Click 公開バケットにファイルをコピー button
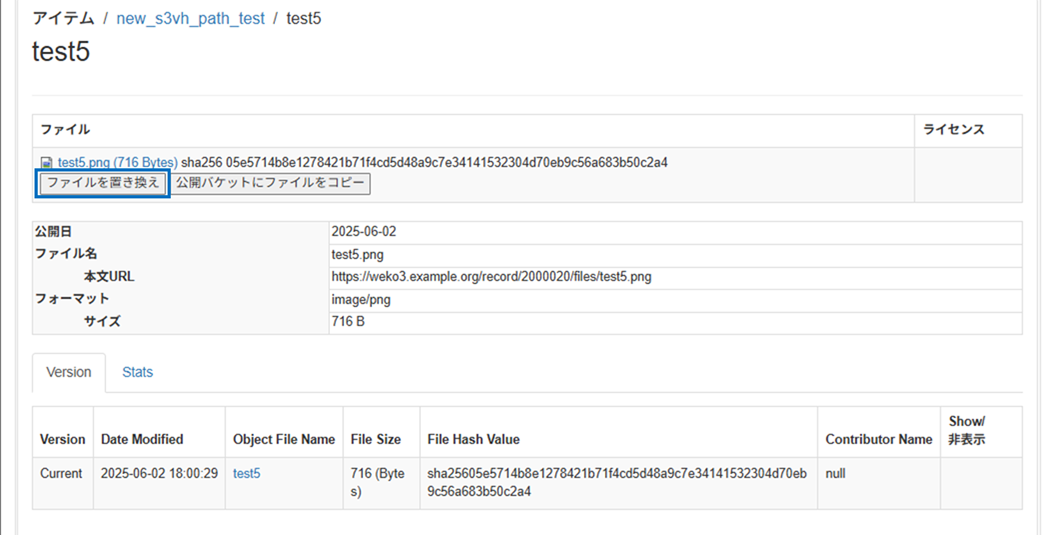 click(x=270, y=183)
